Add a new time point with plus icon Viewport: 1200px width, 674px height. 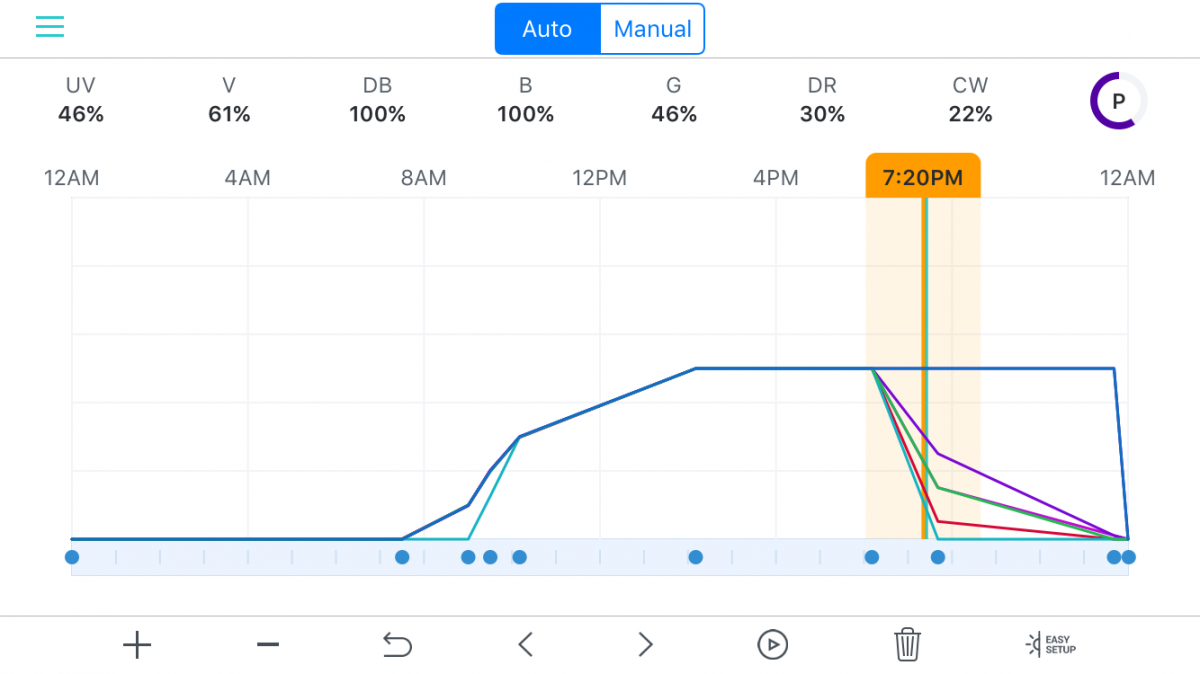pos(137,645)
